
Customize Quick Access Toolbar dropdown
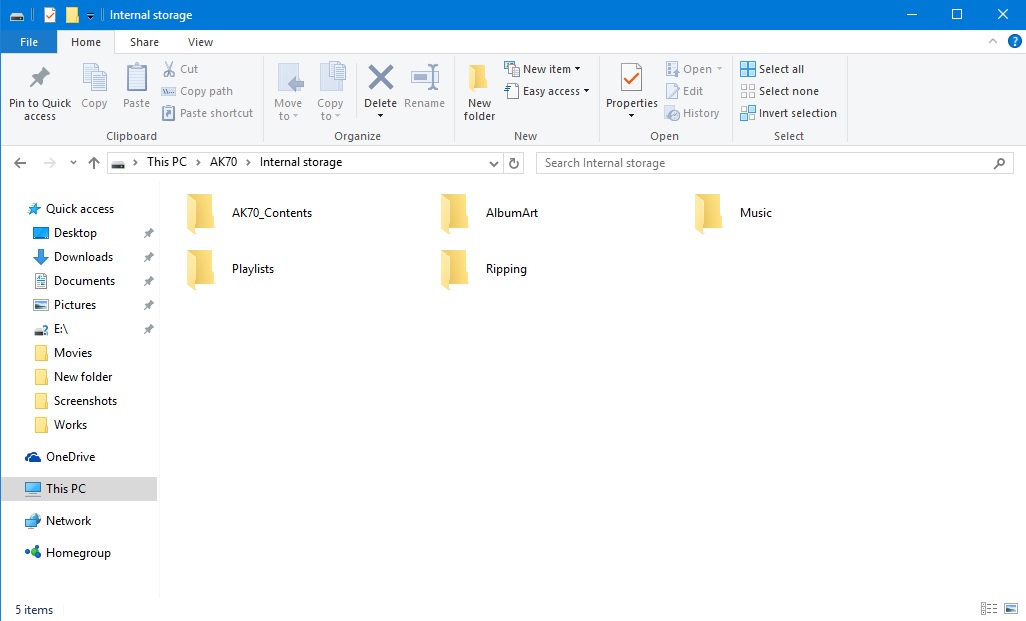pyautogui.click(x=90, y=15)
